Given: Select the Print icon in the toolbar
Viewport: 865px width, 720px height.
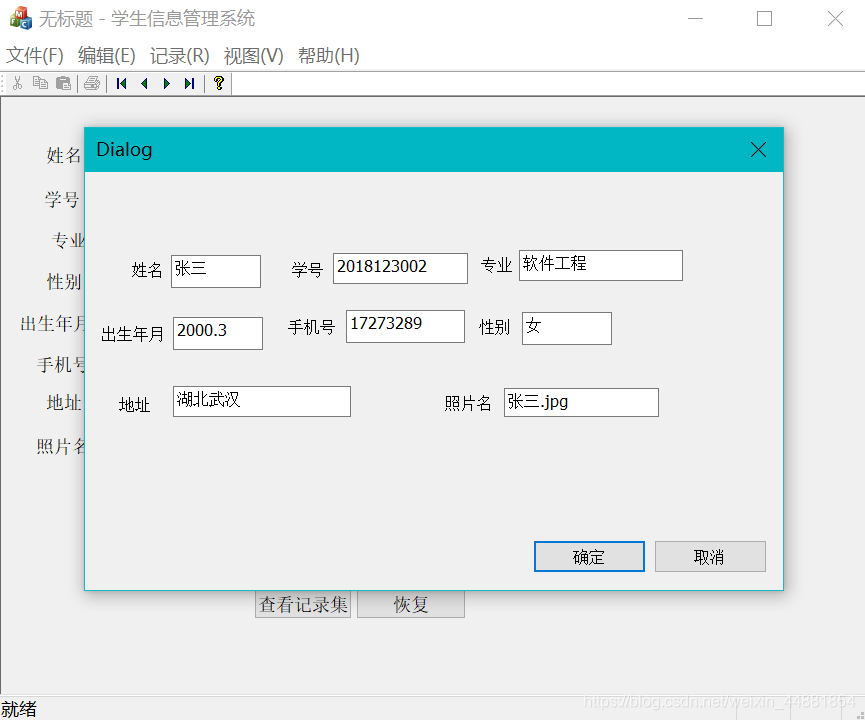Looking at the screenshot, I should point(91,83).
